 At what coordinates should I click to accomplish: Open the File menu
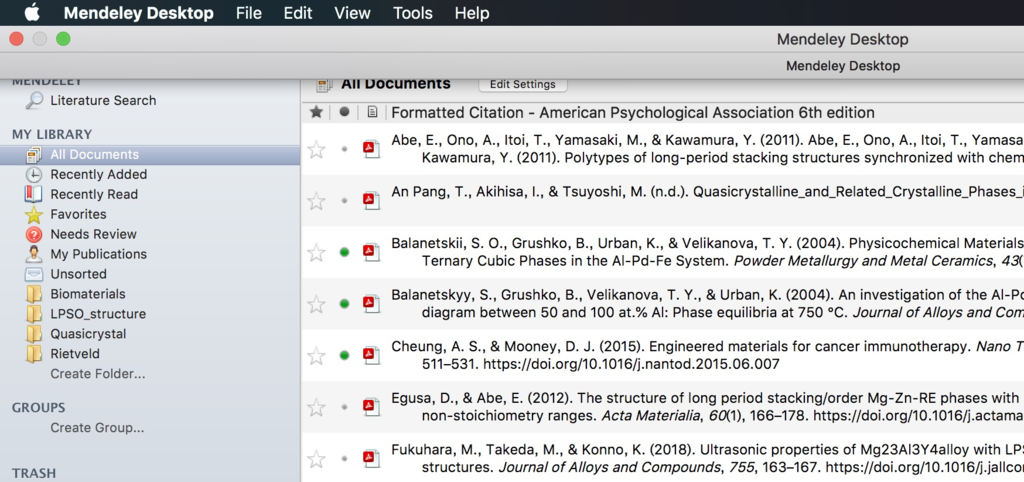[249, 13]
